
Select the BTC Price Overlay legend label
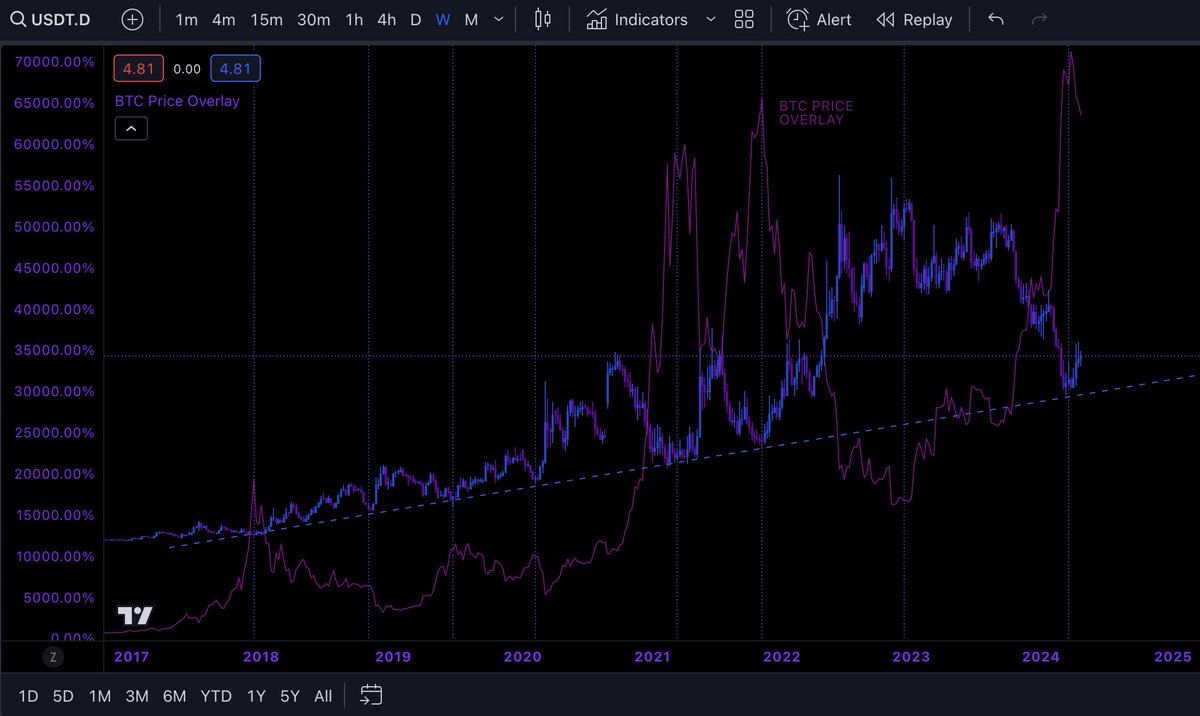pos(177,100)
